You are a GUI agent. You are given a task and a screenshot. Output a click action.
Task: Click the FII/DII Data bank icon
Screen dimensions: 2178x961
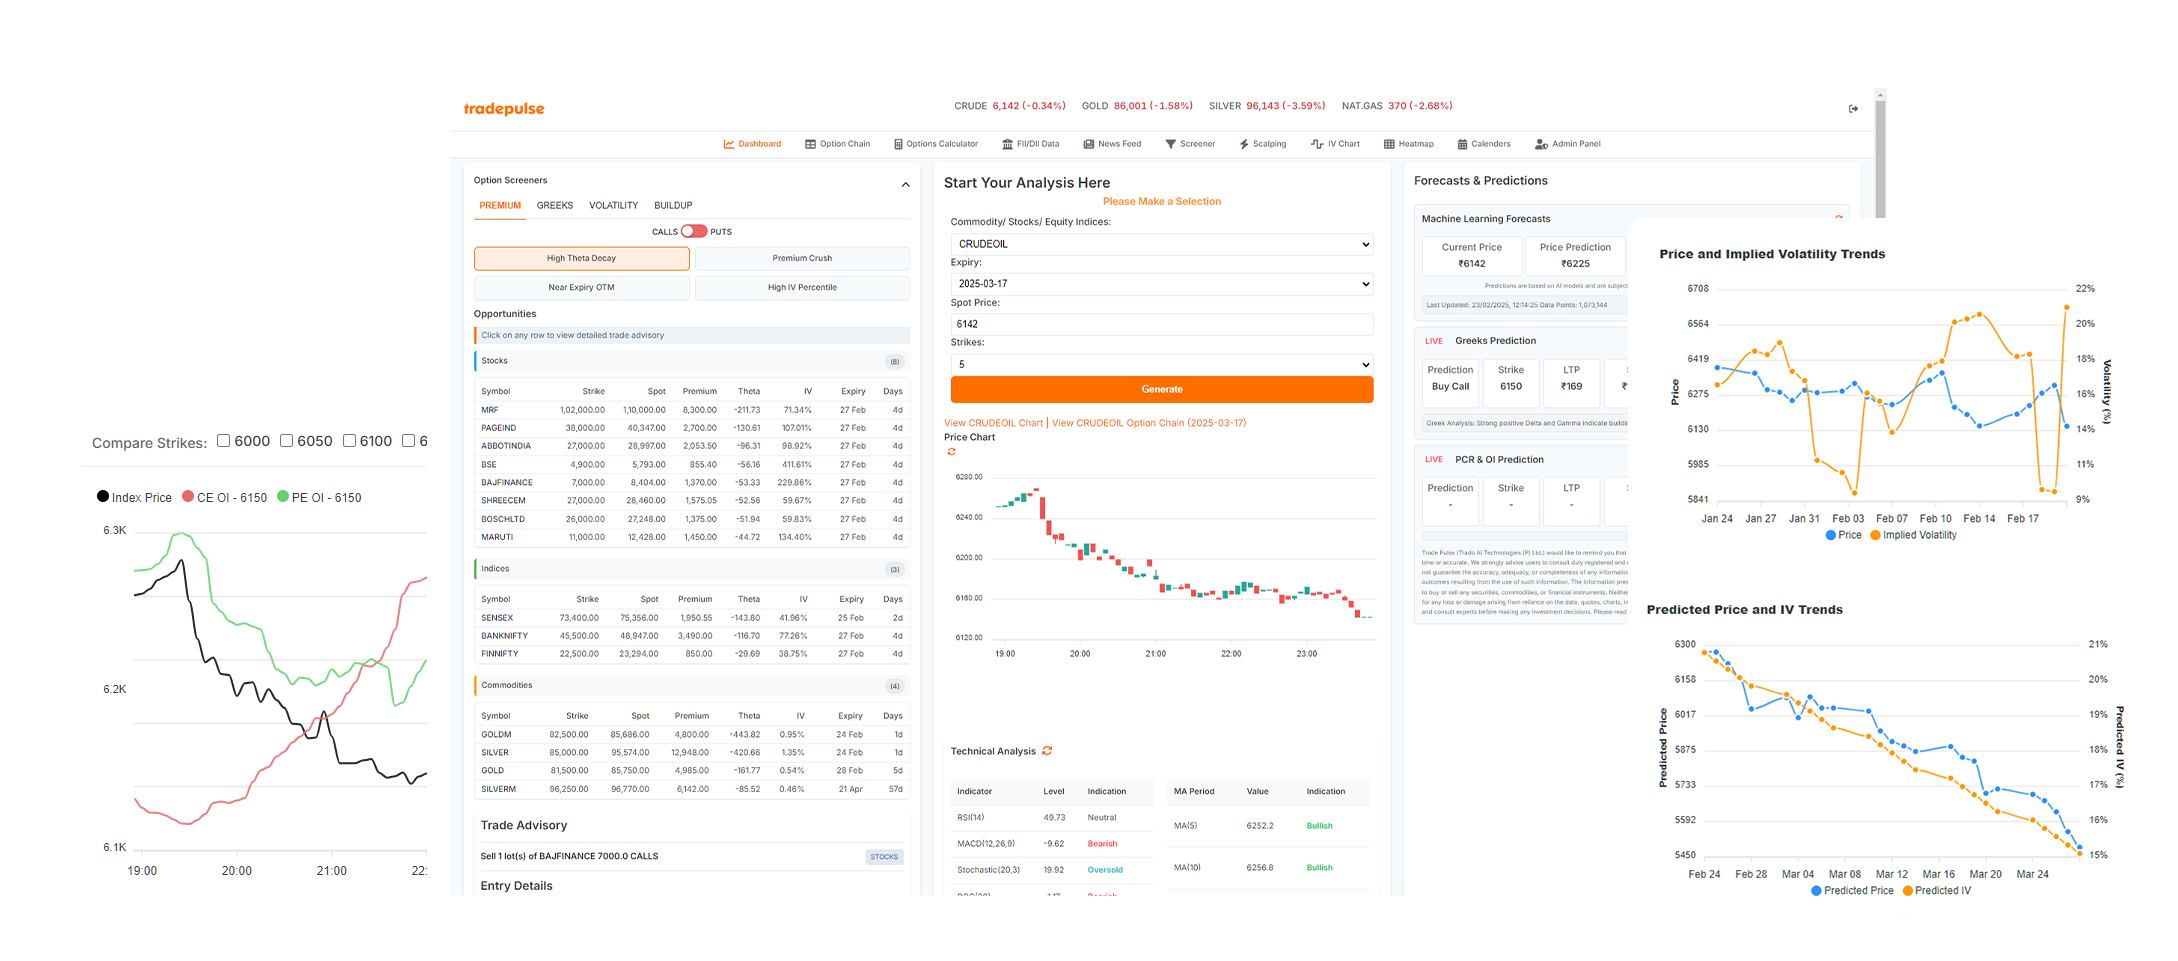pyautogui.click(x=1007, y=144)
